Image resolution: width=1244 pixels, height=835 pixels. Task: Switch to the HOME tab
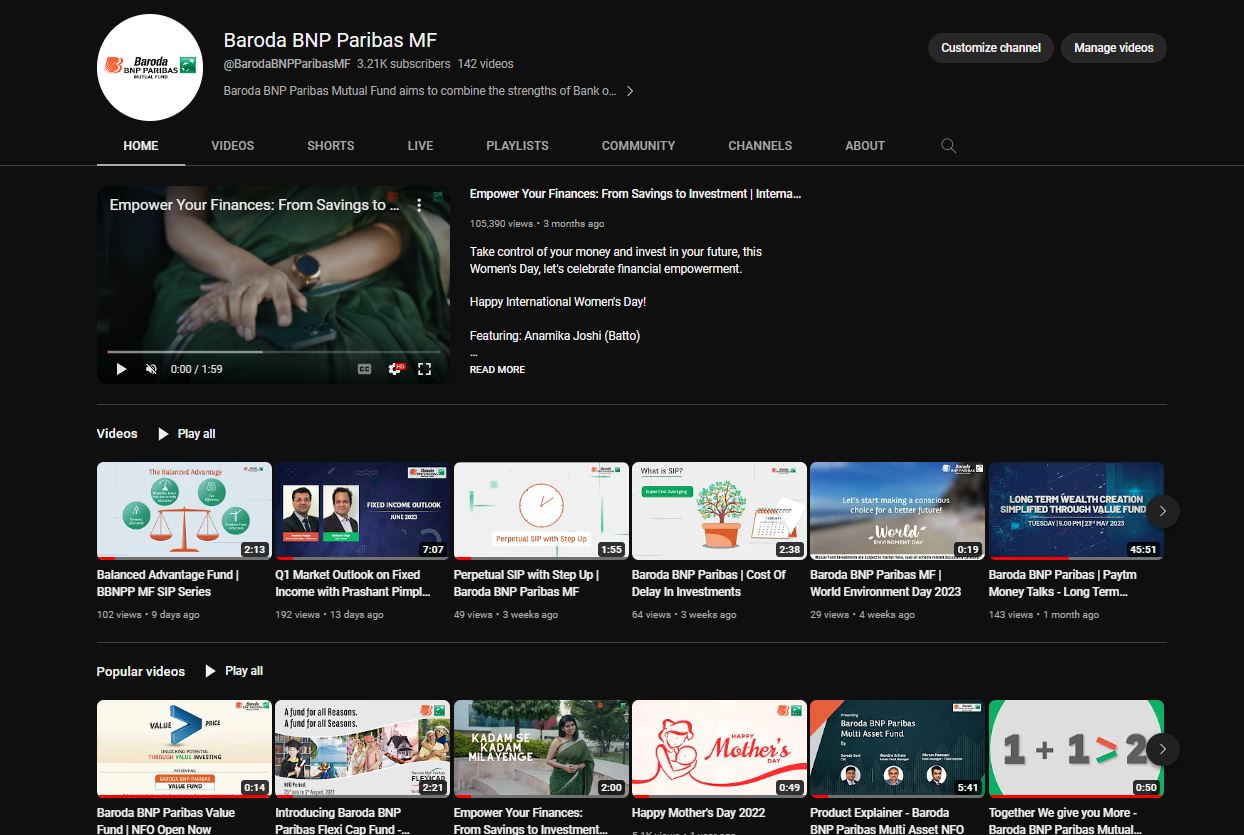[x=141, y=146]
